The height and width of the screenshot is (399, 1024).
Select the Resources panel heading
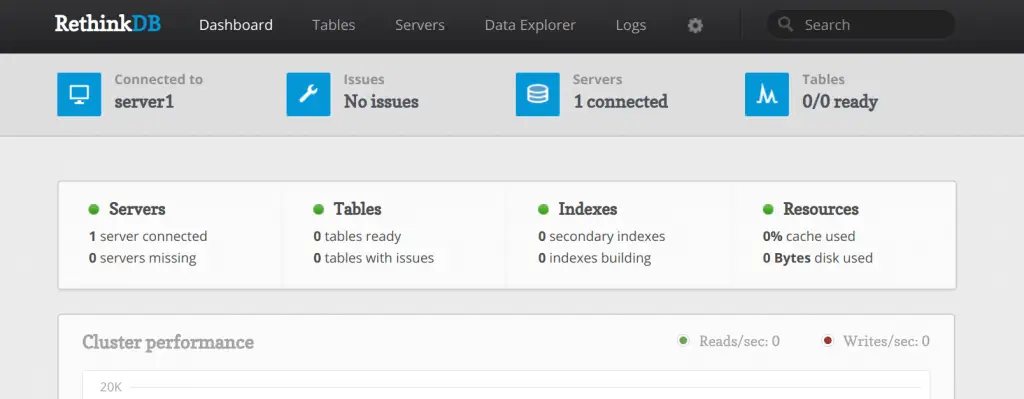(821, 209)
